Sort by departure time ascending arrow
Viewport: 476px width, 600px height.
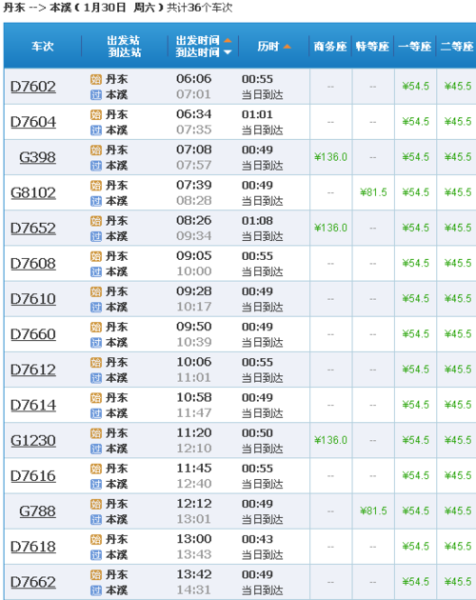coord(228,40)
